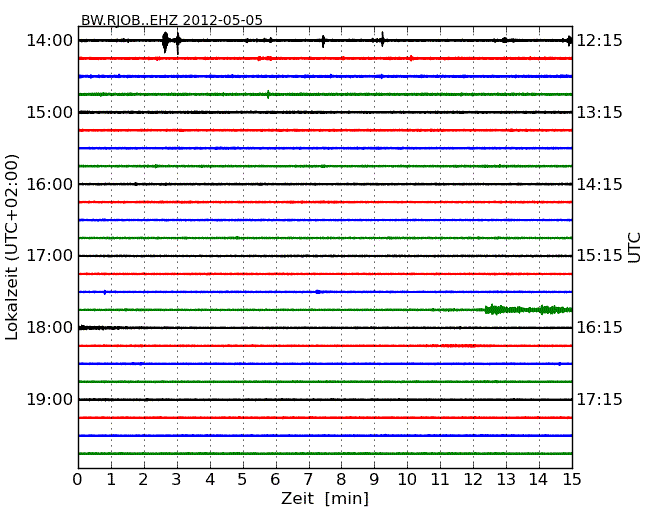This screenshot has width=650, height=520.
Task: Click the 17:15 UTC label
Action: pyautogui.click(x=600, y=399)
